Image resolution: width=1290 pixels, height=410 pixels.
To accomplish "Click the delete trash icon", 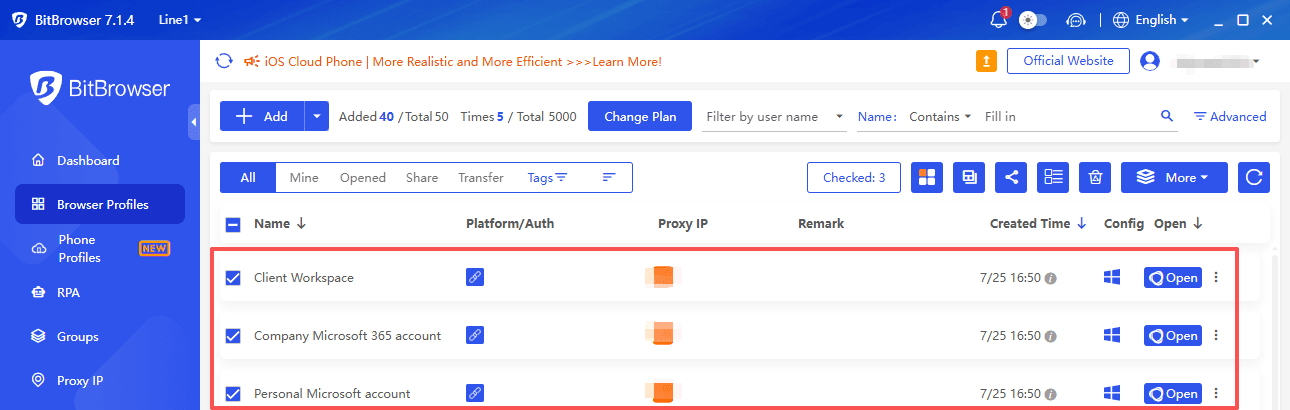I will (x=1095, y=178).
